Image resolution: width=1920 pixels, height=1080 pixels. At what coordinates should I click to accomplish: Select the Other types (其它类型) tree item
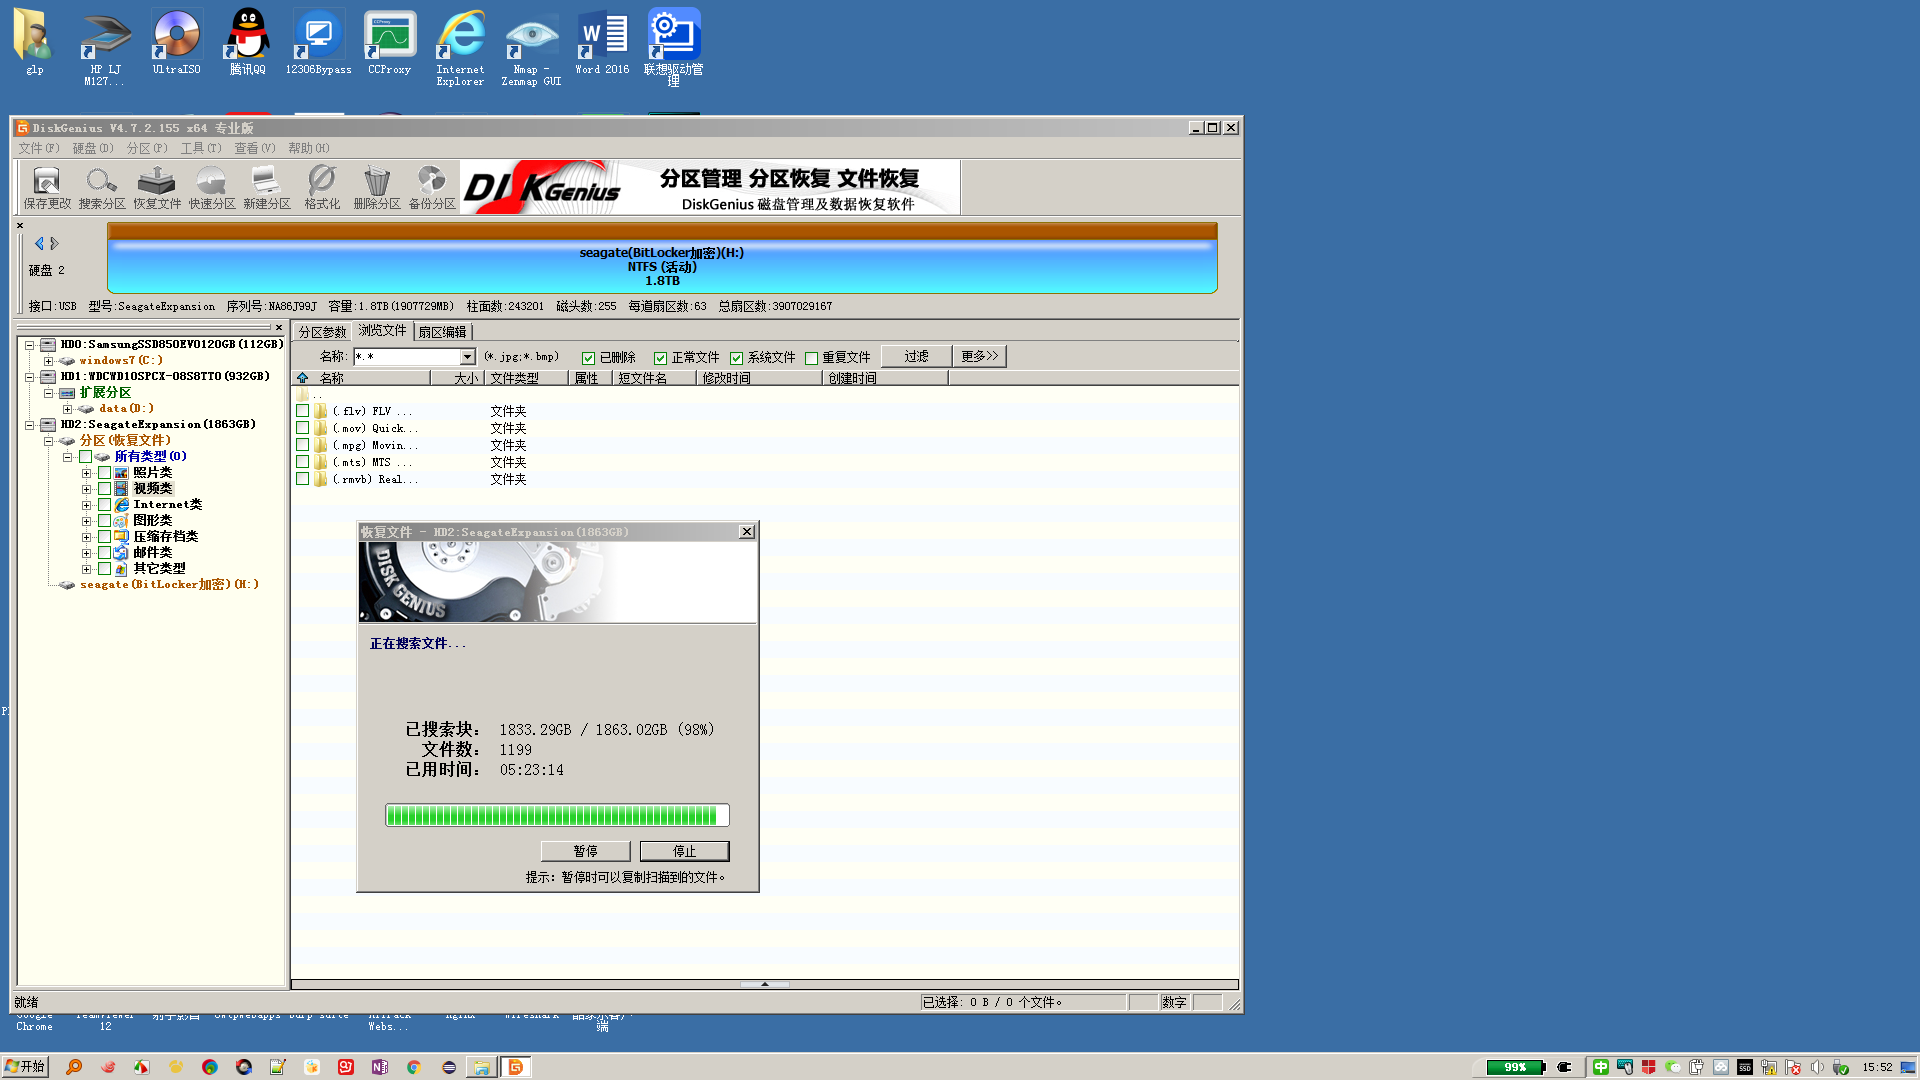tap(159, 569)
